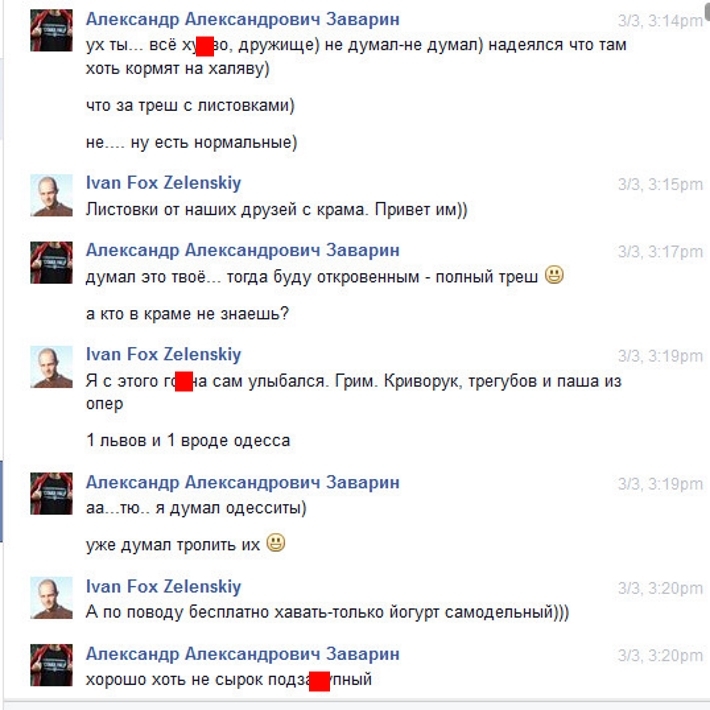Click Ivan Fox Zelenskiy avatar at 3:19pm

click(51, 367)
